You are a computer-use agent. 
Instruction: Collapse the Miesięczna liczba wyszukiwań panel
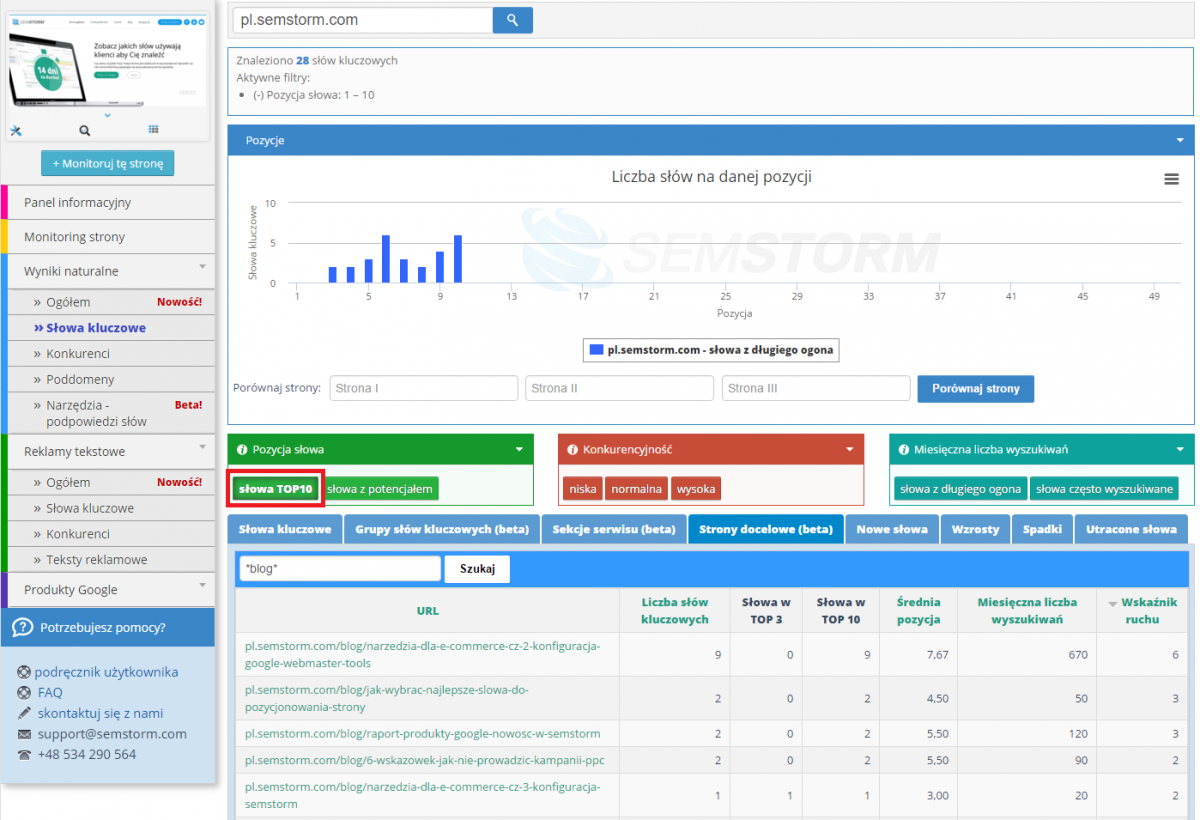tap(1180, 450)
